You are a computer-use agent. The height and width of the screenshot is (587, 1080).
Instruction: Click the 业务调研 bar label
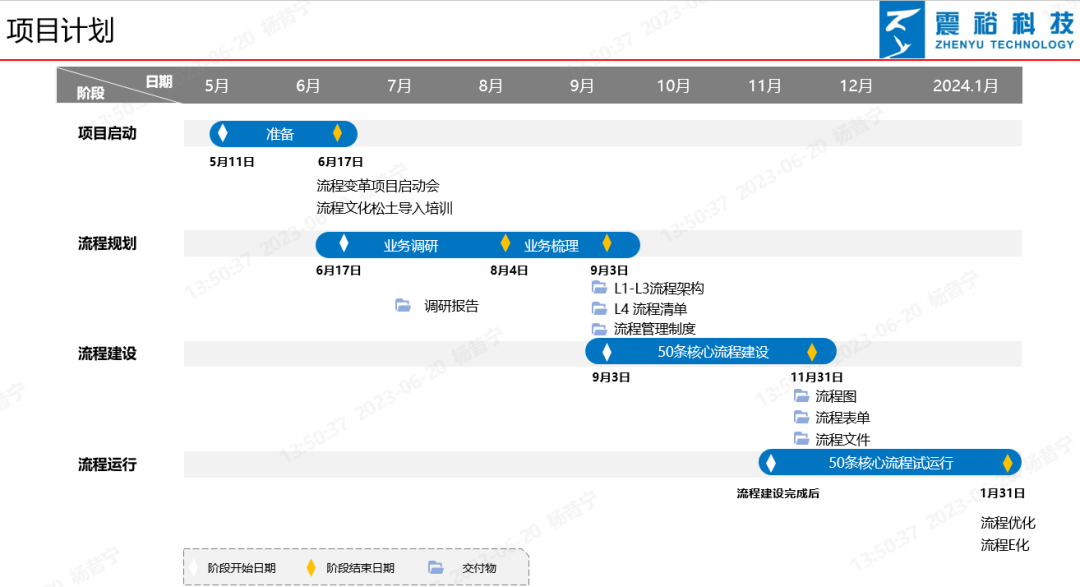pyautogui.click(x=411, y=245)
